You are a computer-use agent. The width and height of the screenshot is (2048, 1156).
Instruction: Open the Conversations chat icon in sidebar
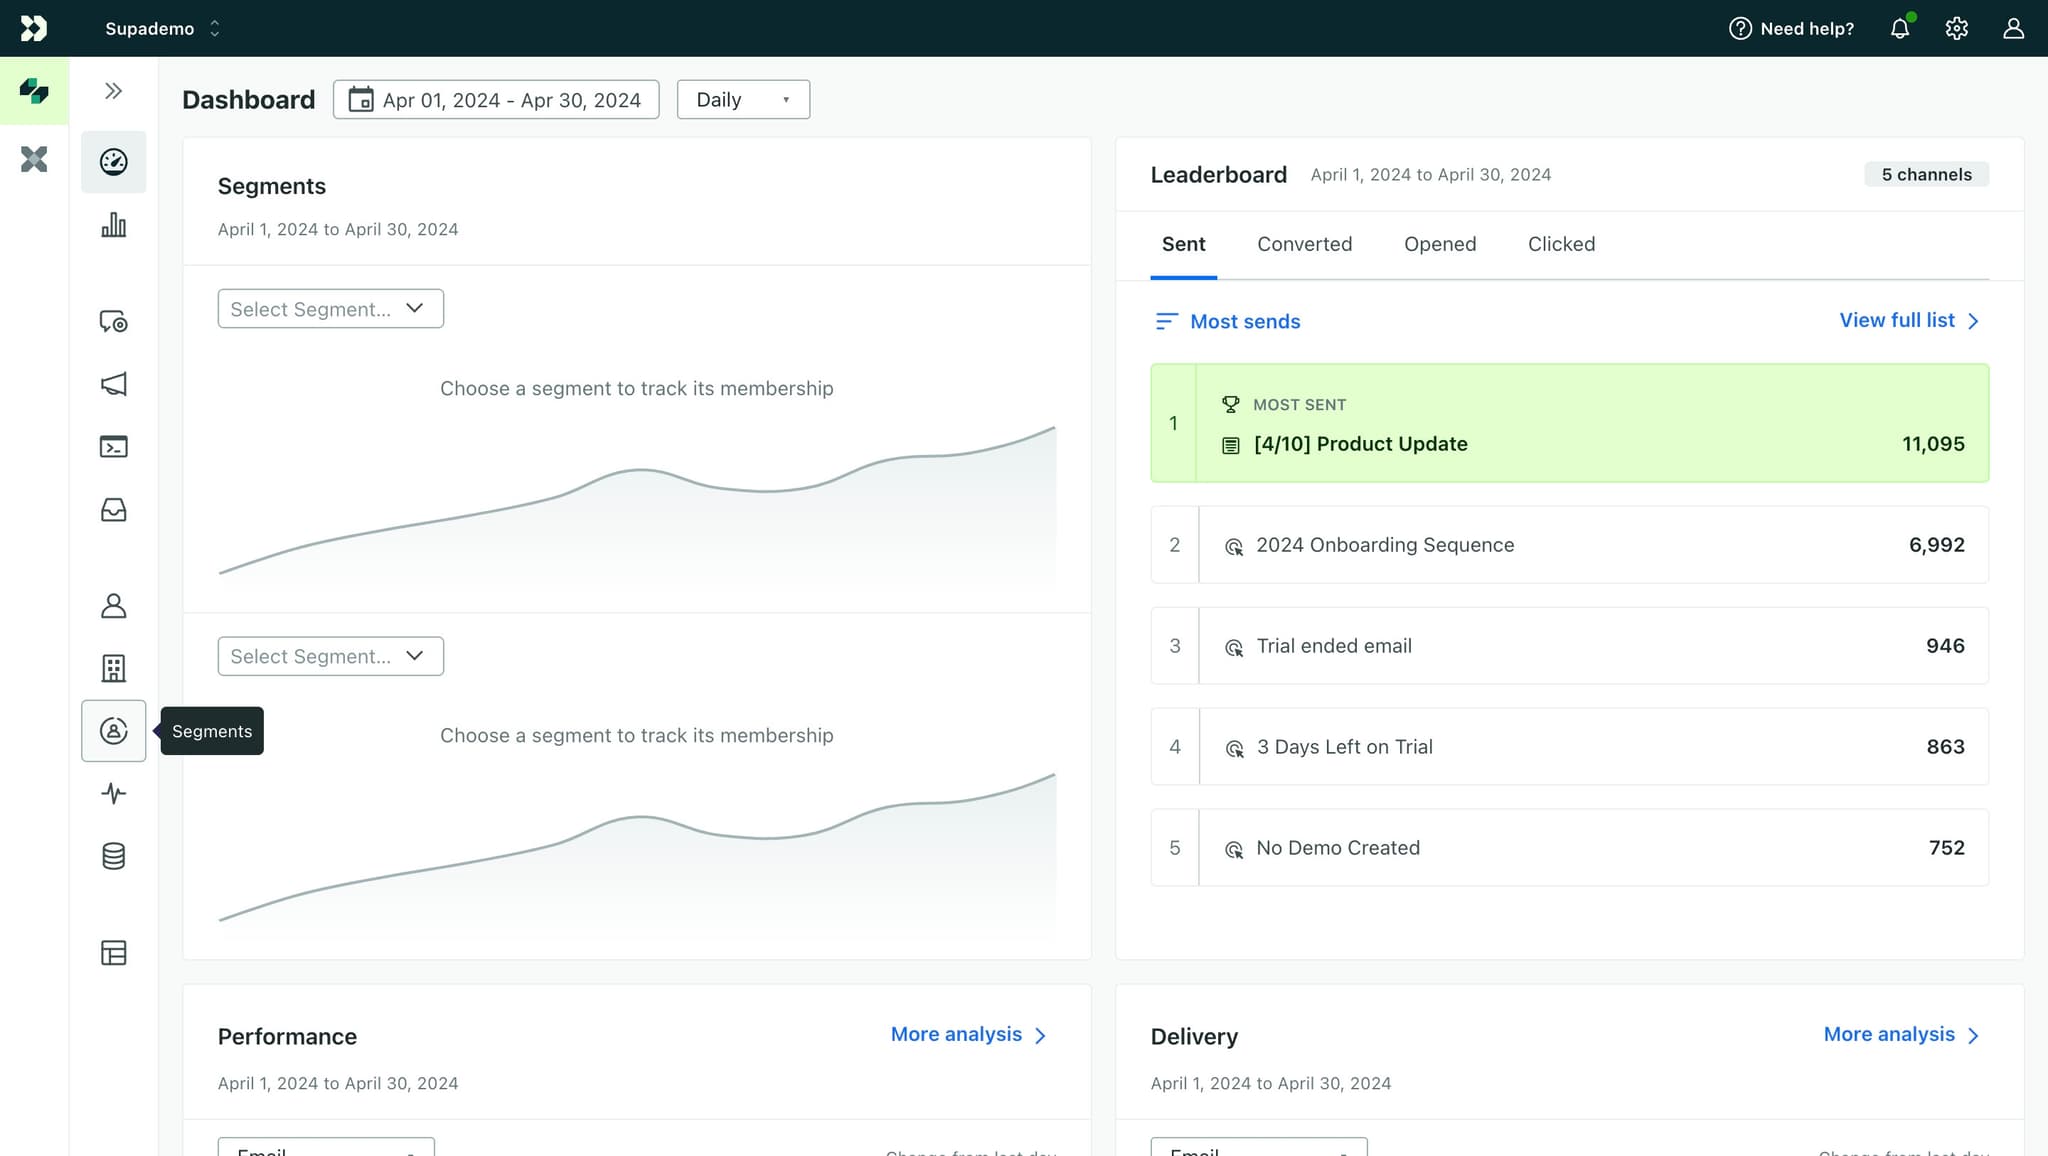[113, 322]
